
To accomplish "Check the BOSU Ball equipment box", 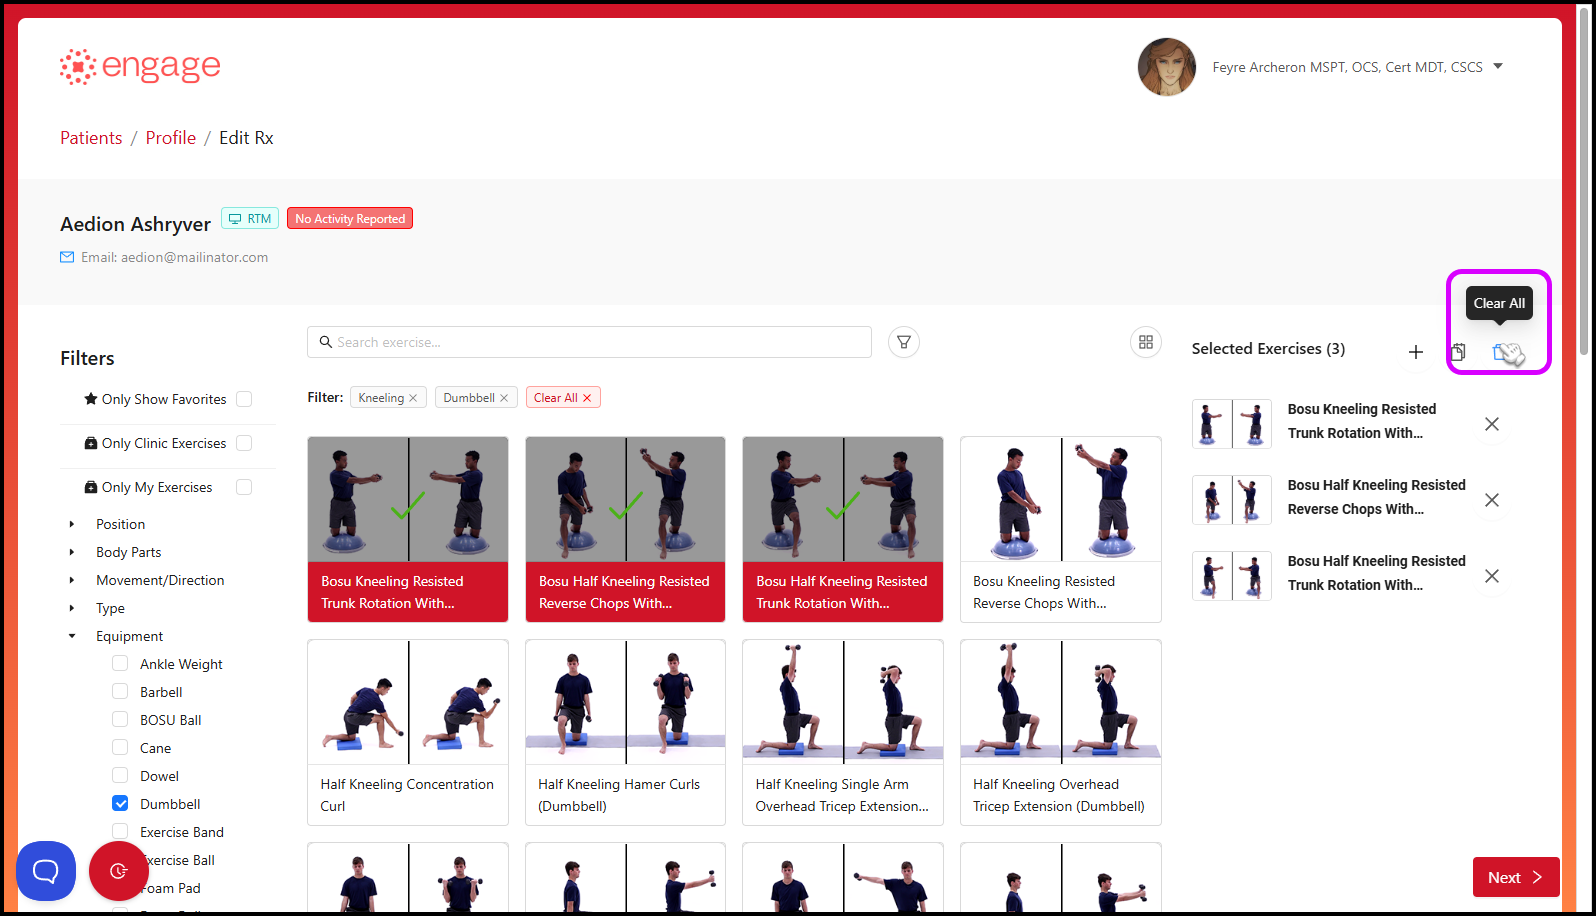I will tap(120, 719).
